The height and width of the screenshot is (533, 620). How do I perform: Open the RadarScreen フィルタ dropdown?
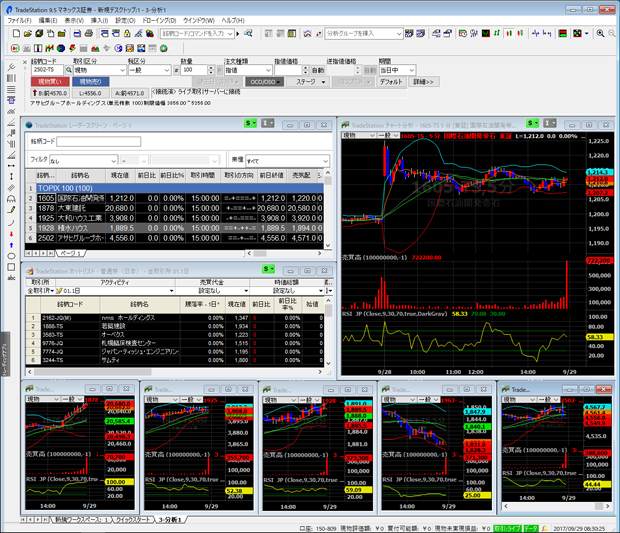[x=83, y=161]
